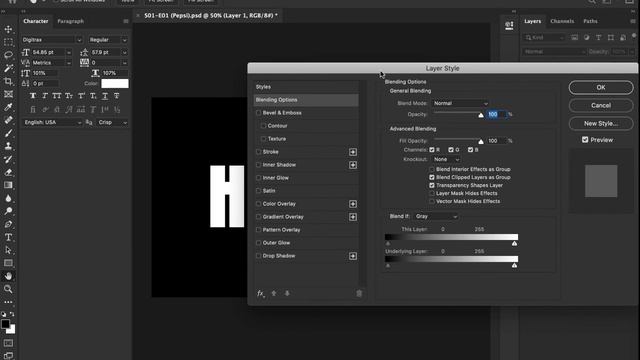Image resolution: width=640 pixels, height=360 pixels.
Task: Toggle the Preview checkbox
Action: (x=585, y=140)
